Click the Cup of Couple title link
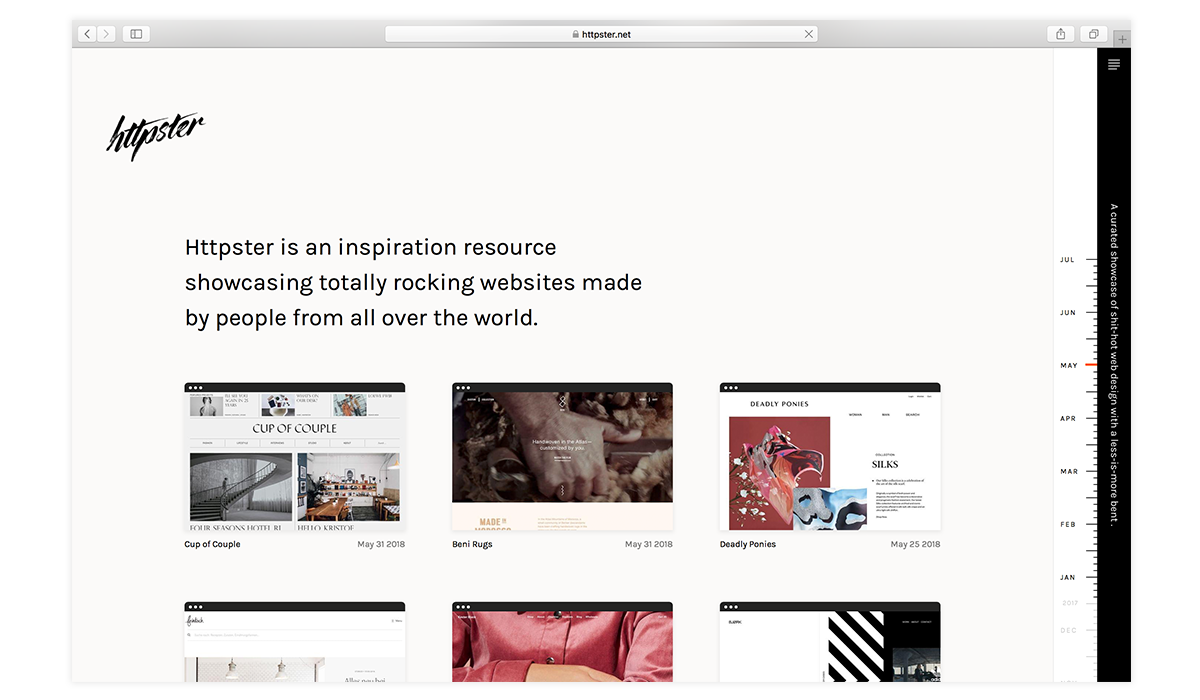Screen dimensions: 1200x700 point(212,545)
